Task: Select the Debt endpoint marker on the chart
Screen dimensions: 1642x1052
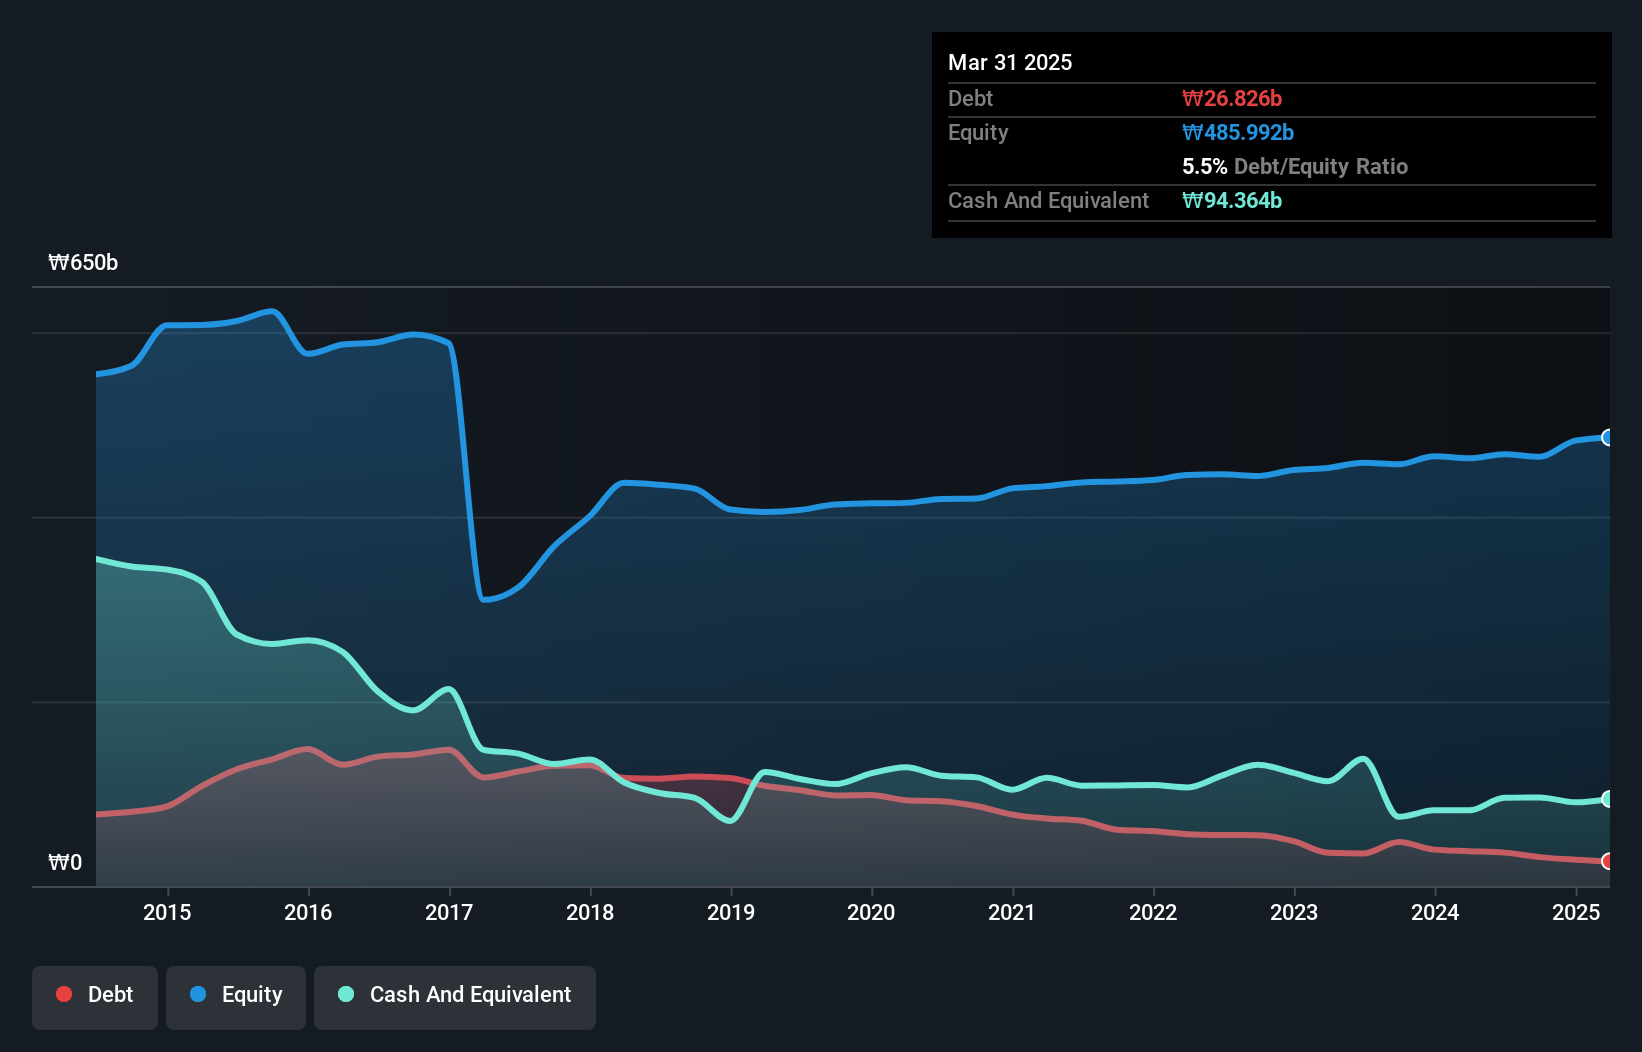Action: [x=1607, y=861]
